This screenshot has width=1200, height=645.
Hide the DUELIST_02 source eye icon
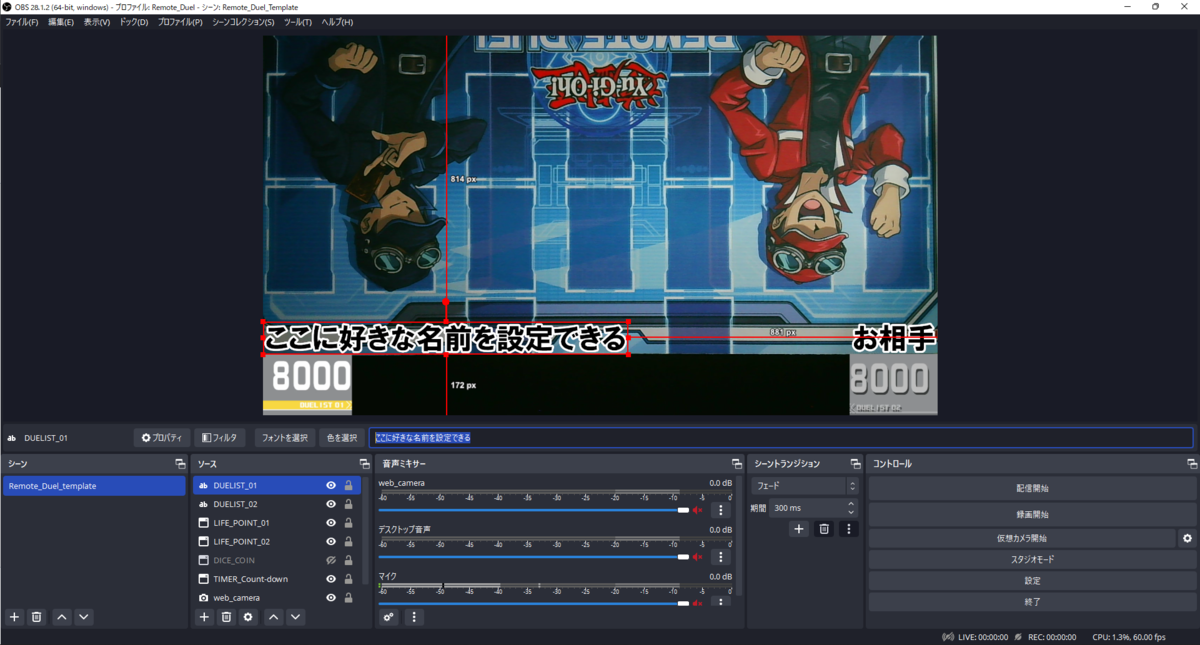[331, 504]
